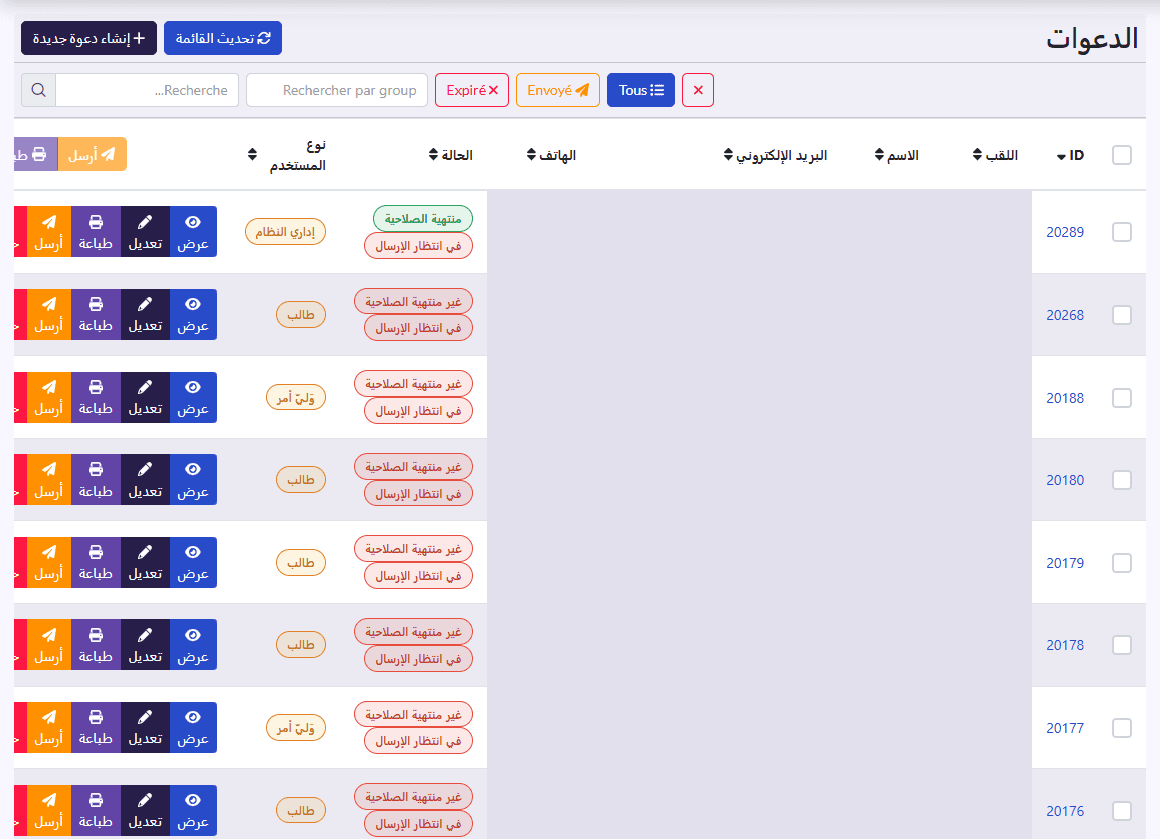Click the Rechercher par group field
Image resolution: width=1160 pixels, height=839 pixels.
pos(337,90)
